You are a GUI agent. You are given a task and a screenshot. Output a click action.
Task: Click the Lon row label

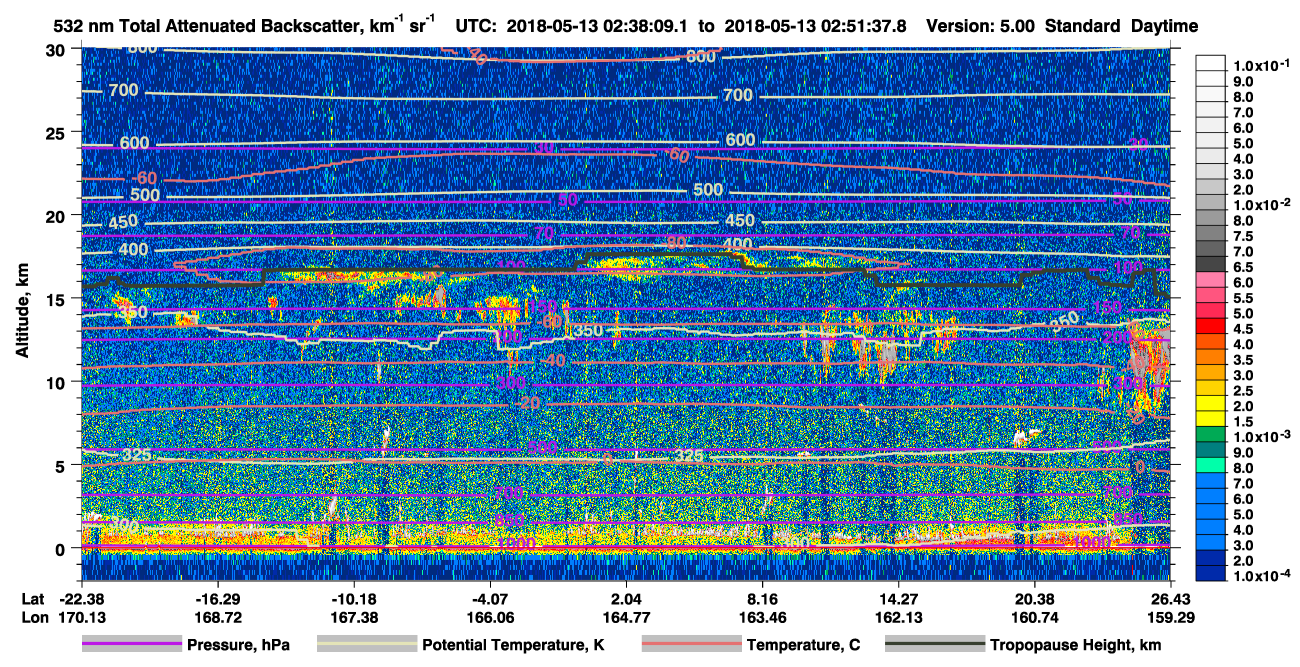pyautogui.click(x=34, y=618)
